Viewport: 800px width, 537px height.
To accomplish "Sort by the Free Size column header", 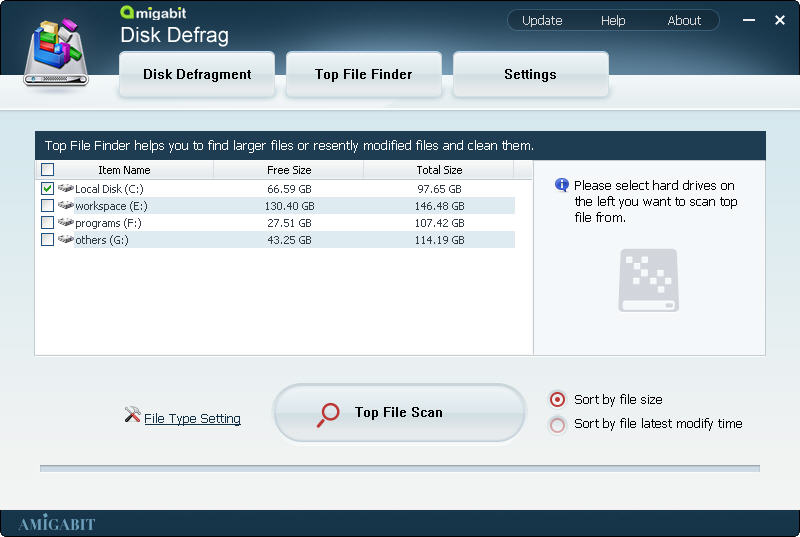I will click(x=289, y=170).
